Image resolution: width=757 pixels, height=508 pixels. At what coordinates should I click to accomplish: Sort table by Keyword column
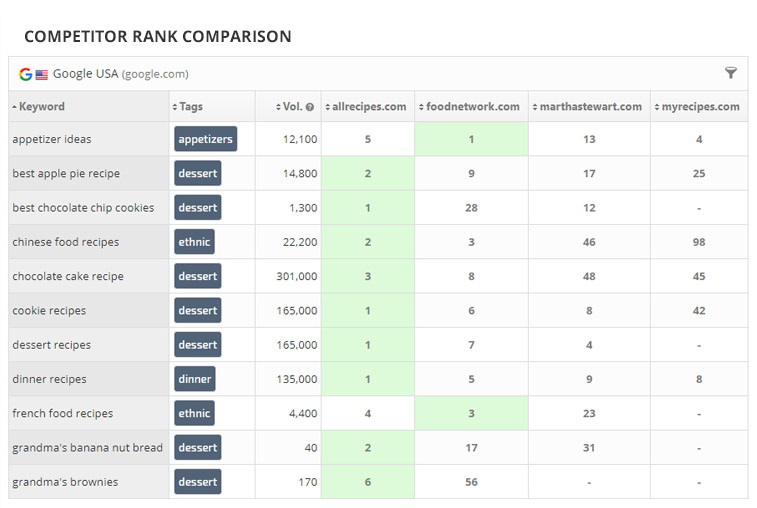41,107
